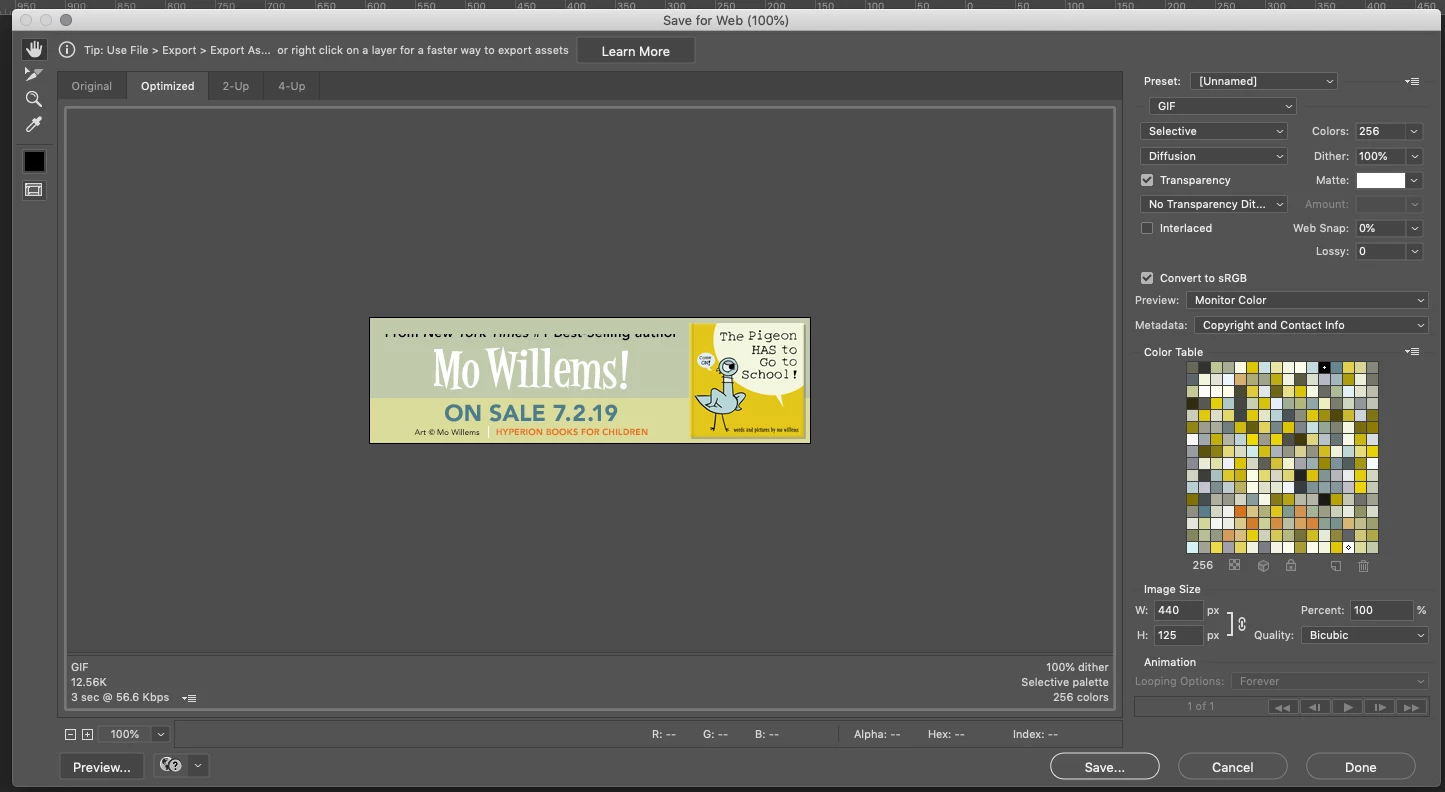Click the Cancel button
Image resolution: width=1445 pixels, height=792 pixels.
(x=1233, y=767)
